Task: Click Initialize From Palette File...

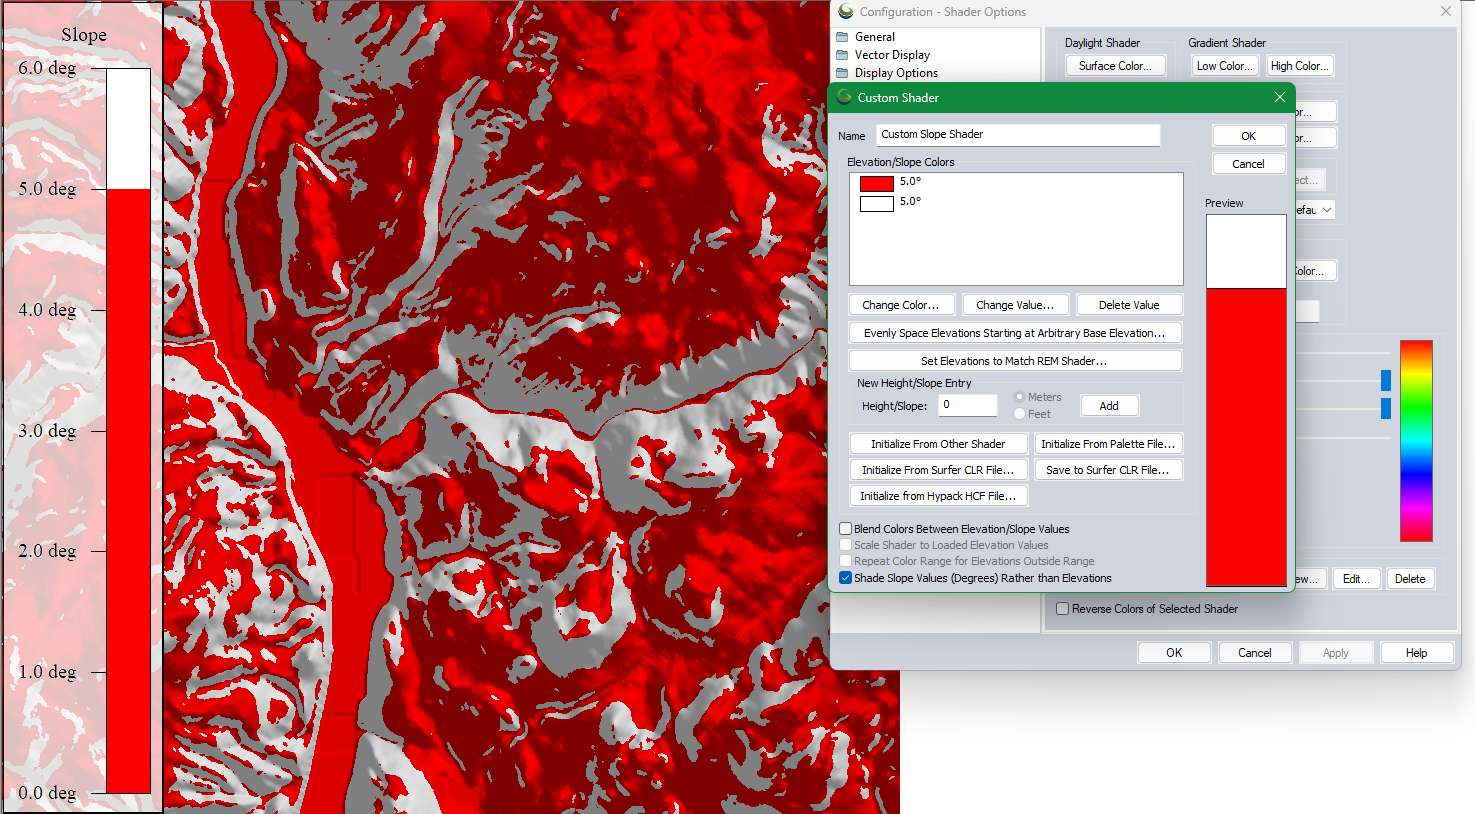Action: [1108, 444]
